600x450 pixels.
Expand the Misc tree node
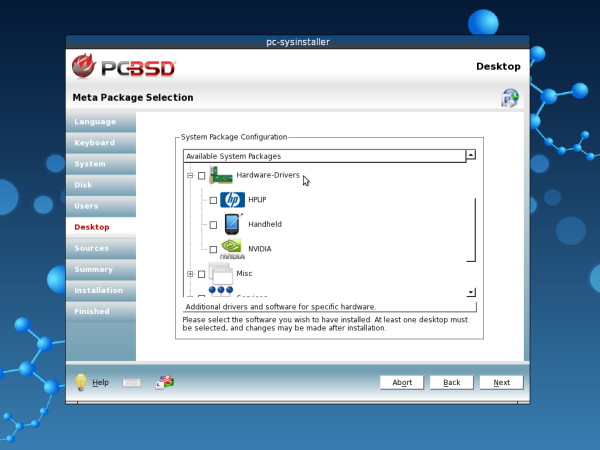[x=189, y=274]
